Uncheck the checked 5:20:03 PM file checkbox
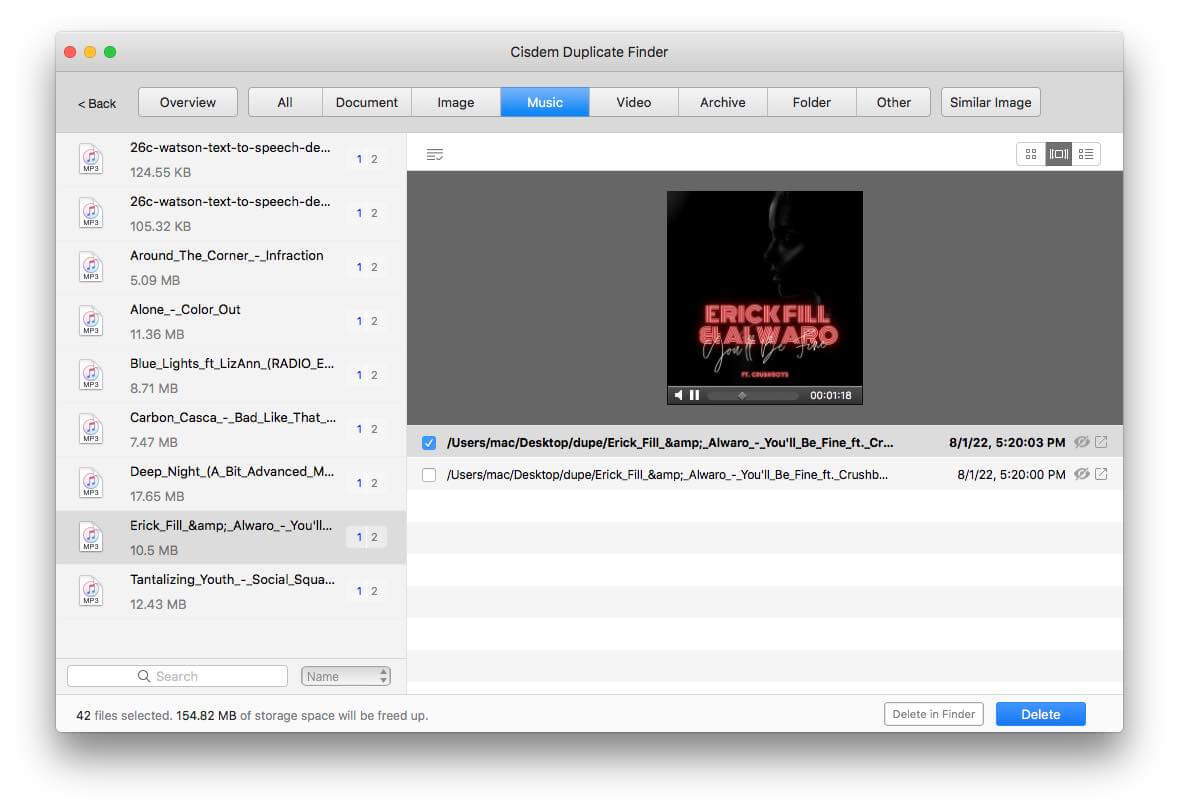This screenshot has width=1179, height=812. pyautogui.click(x=429, y=443)
